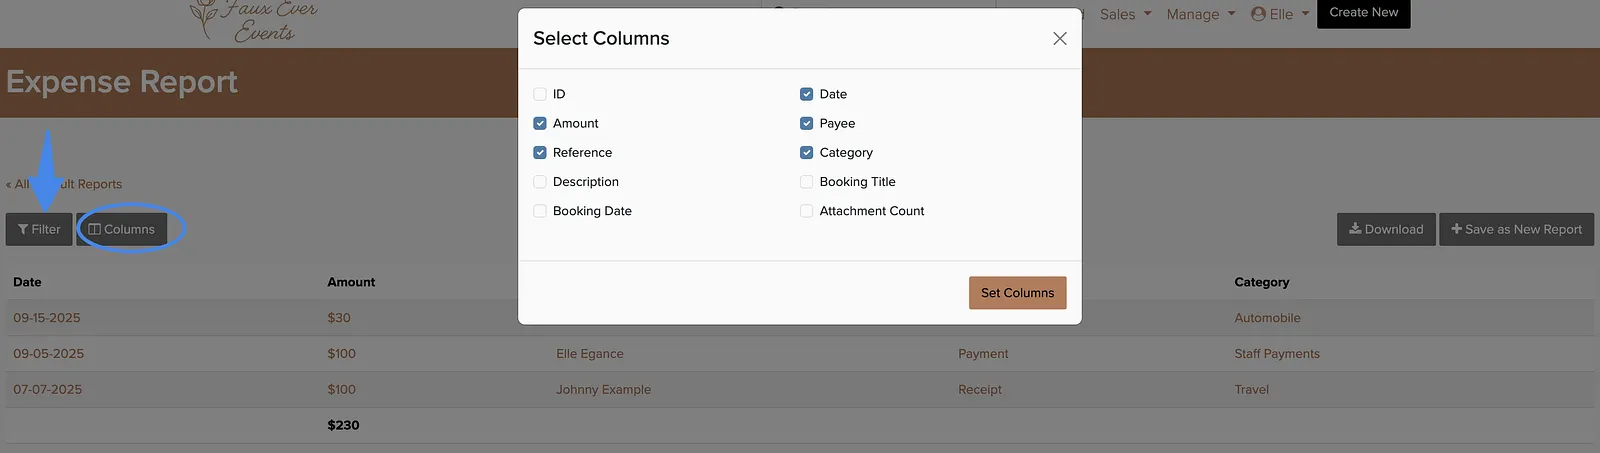Toggle the Attachment Count checkbox
The image size is (1600, 453).
tap(806, 211)
